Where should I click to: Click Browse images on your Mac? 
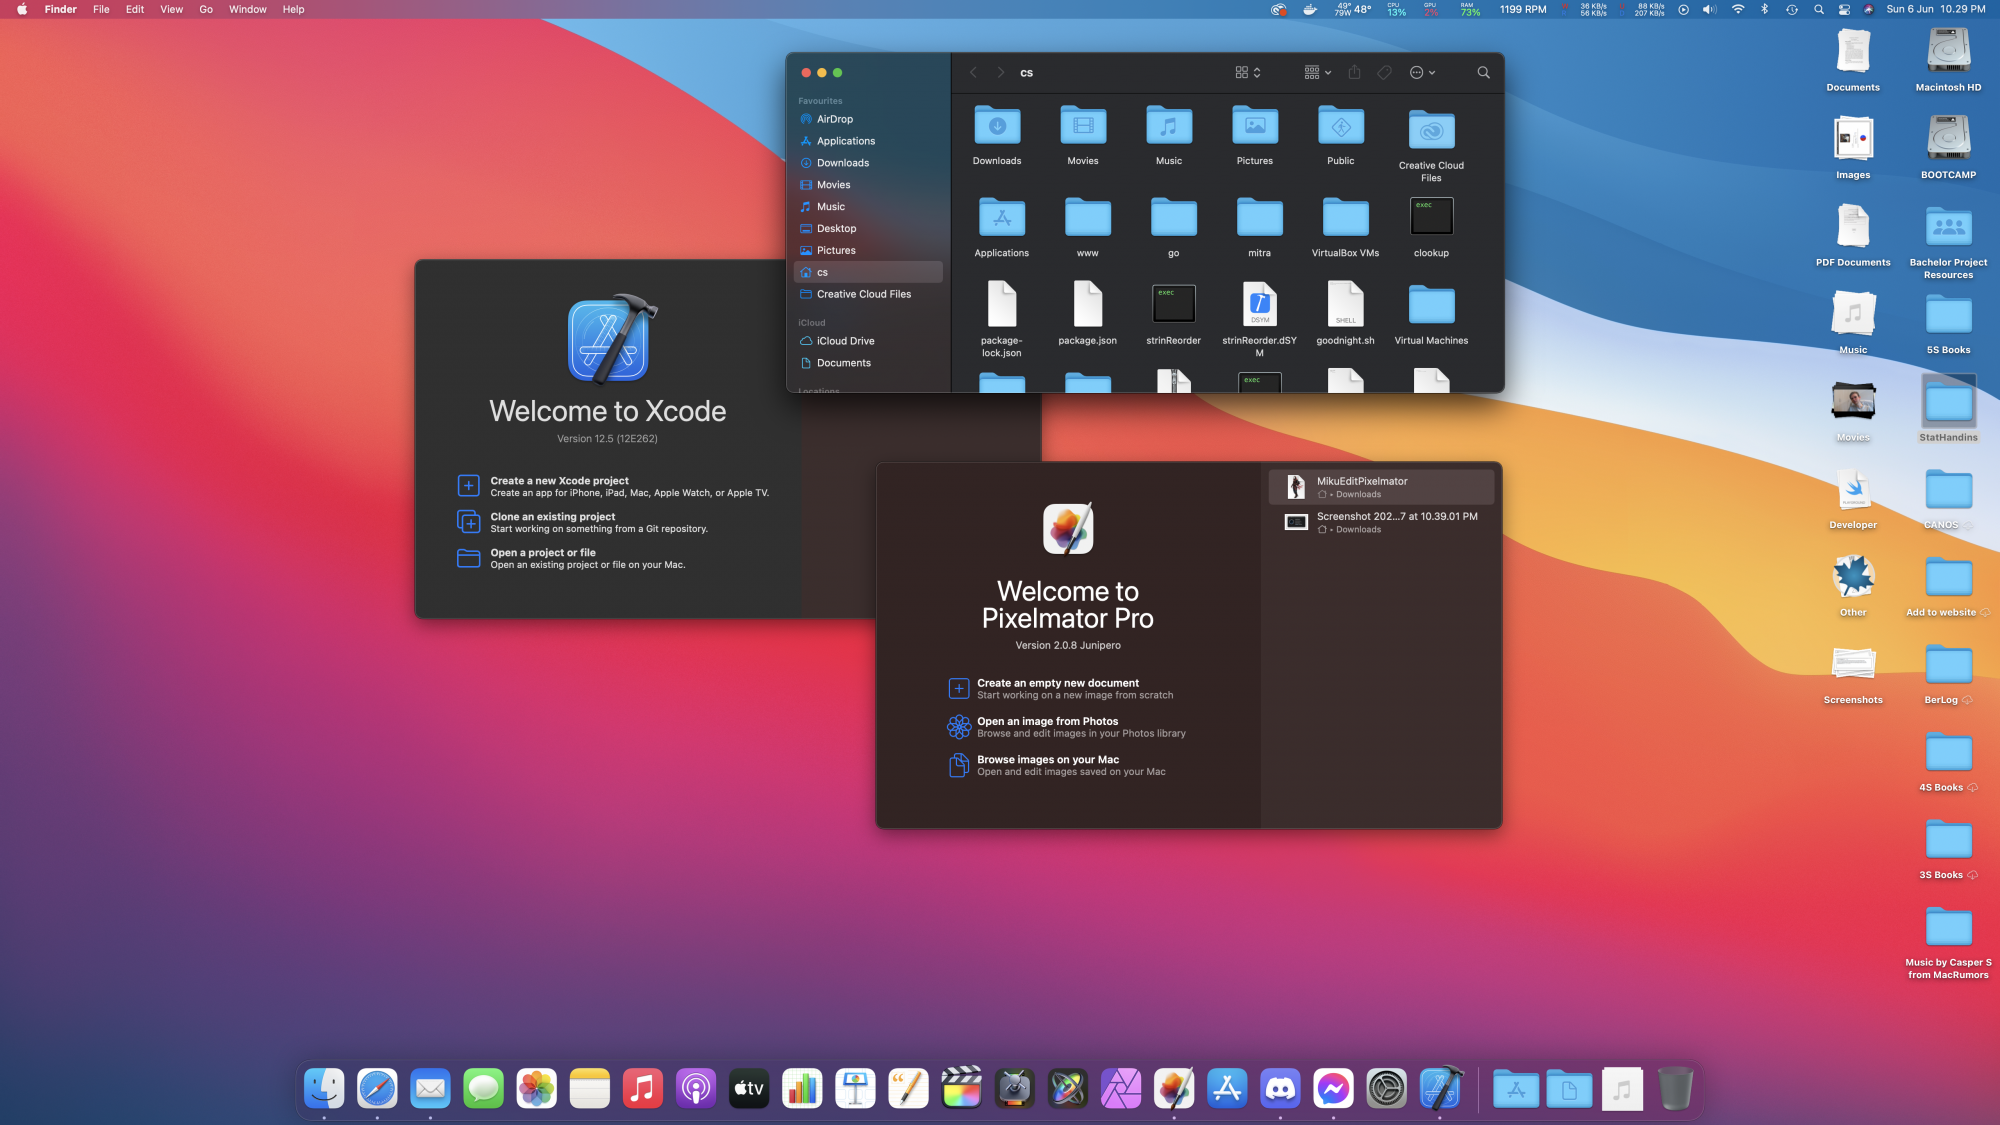click(x=1056, y=765)
